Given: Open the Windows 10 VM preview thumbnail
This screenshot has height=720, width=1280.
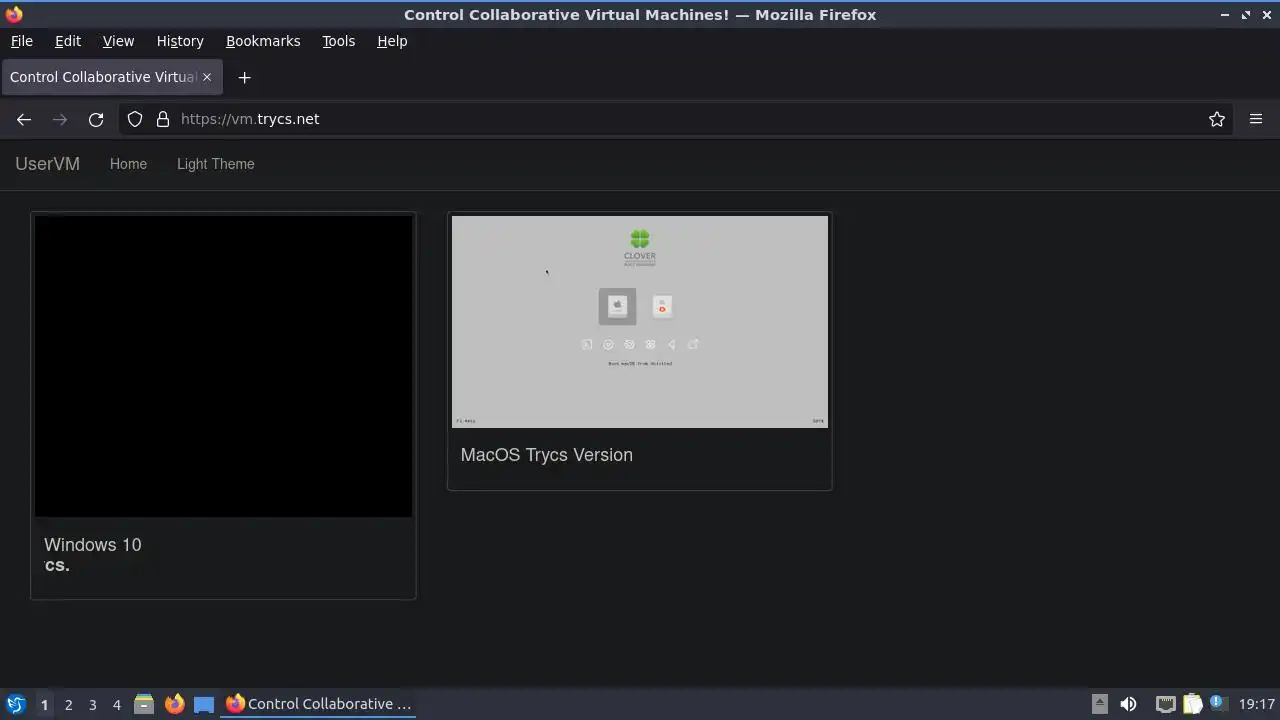Looking at the screenshot, I should coord(223,366).
